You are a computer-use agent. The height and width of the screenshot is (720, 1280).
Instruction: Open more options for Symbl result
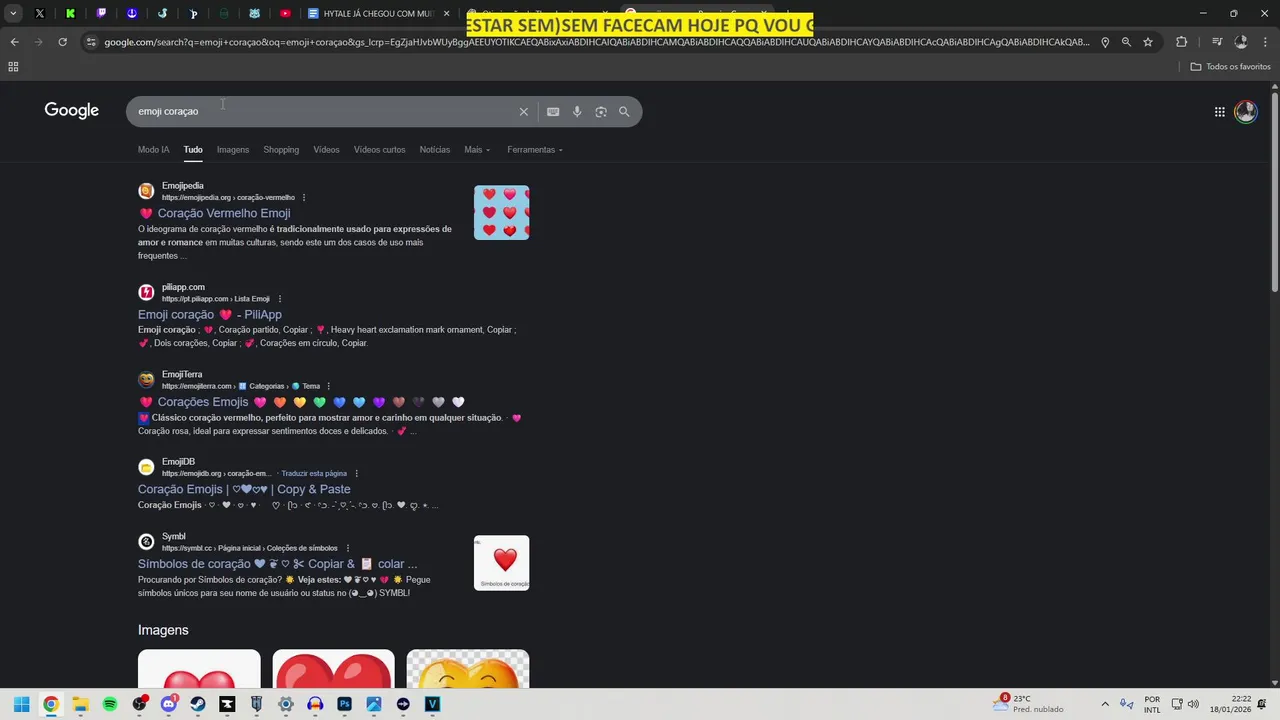click(347, 548)
